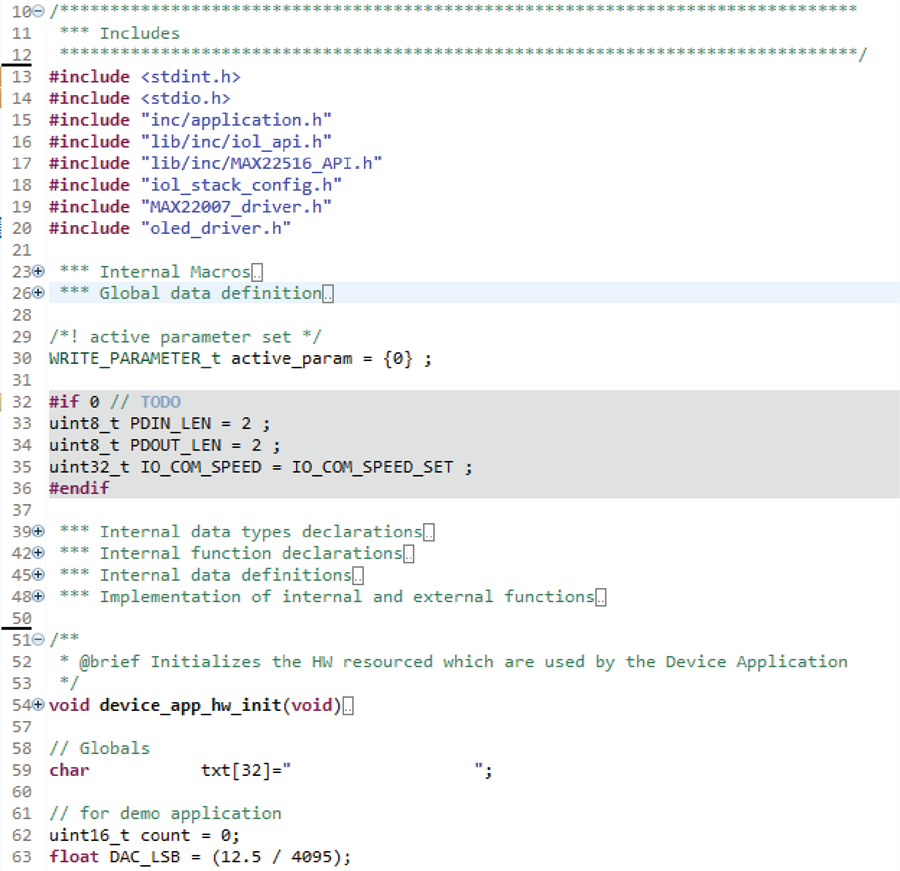Screen dimensions: 900x871
Task: Click the IO_COM_SPEED_SET macro name
Action: pyautogui.click(x=373, y=467)
